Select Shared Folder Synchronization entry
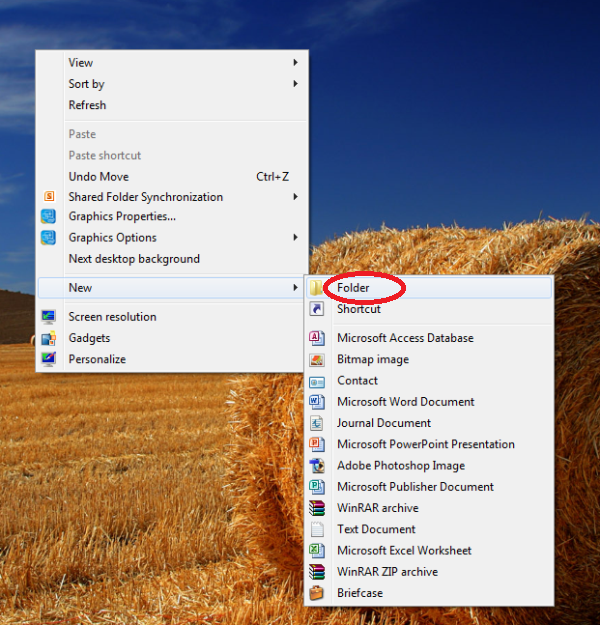This screenshot has width=600, height=625. tap(171, 197)
